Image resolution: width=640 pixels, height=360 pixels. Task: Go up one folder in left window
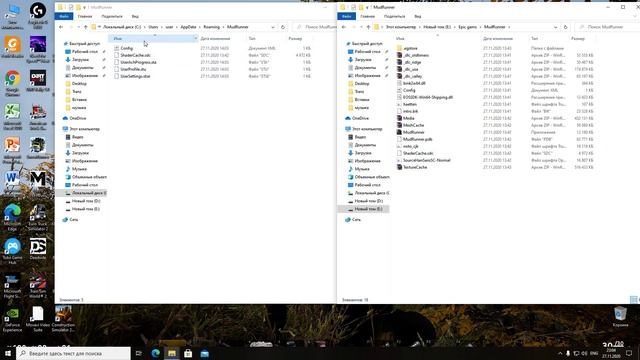click(x=85, y=27)
